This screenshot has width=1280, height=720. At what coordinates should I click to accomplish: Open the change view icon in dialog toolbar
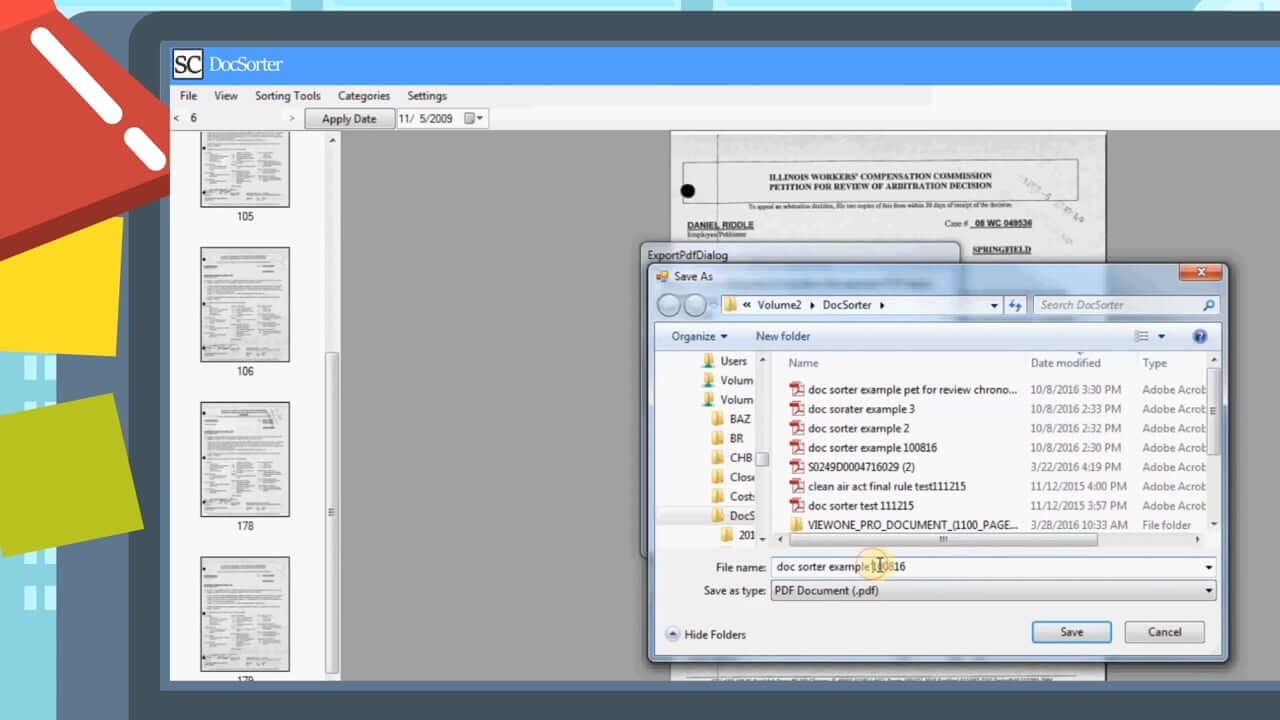(x=1144, y=337)
